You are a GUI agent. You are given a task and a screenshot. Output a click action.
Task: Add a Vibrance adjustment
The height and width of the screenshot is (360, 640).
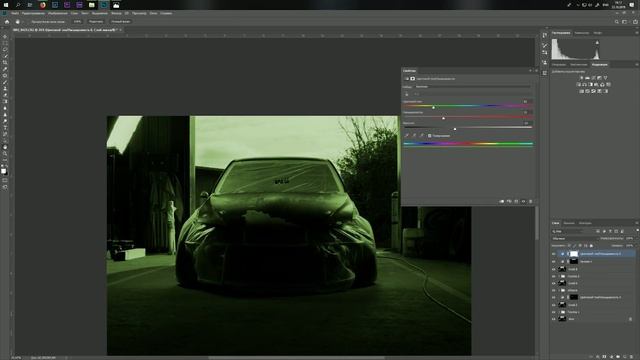click(605, 78)
